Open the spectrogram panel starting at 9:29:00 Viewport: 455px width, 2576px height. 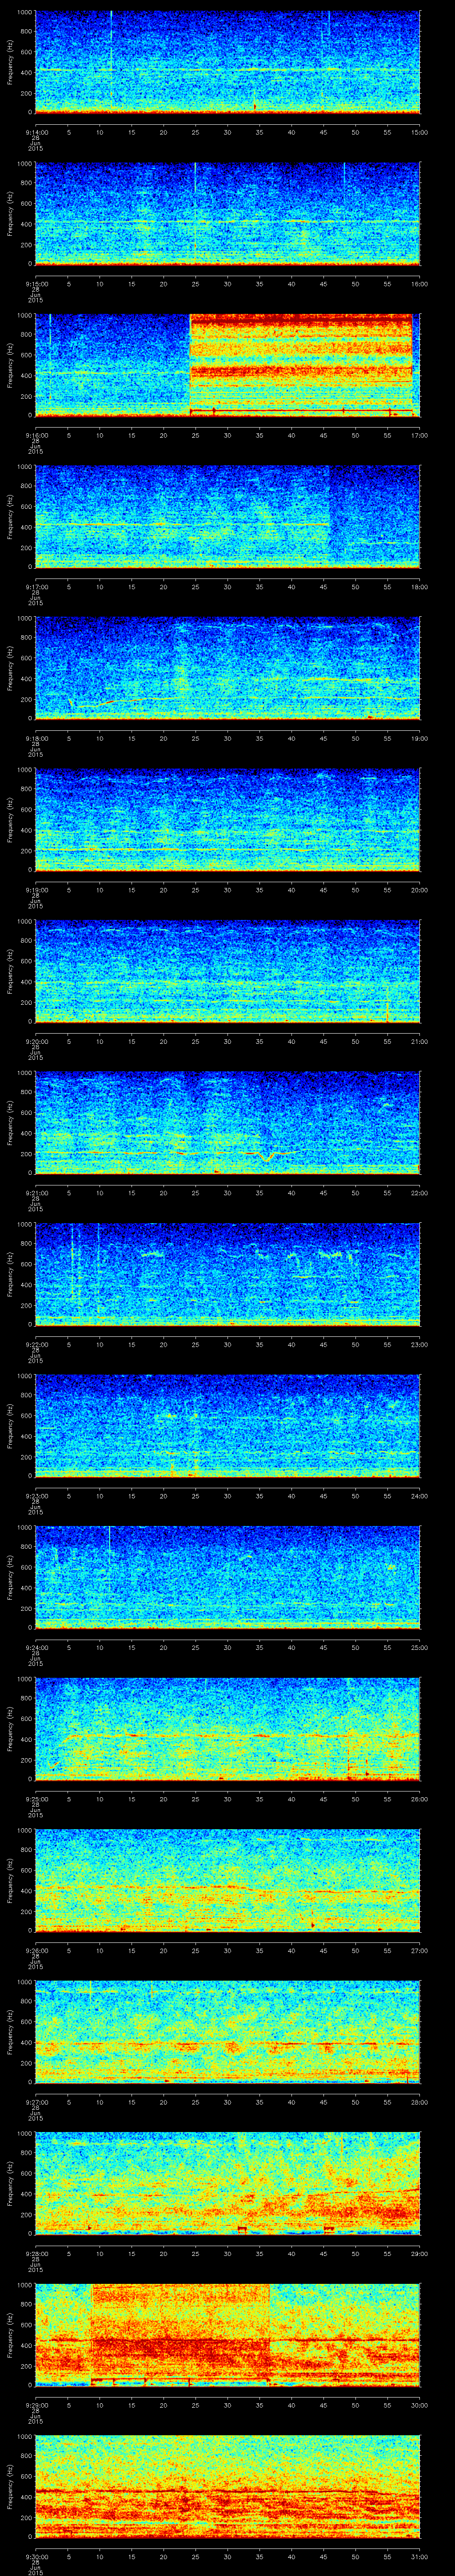coord(228,2335)
